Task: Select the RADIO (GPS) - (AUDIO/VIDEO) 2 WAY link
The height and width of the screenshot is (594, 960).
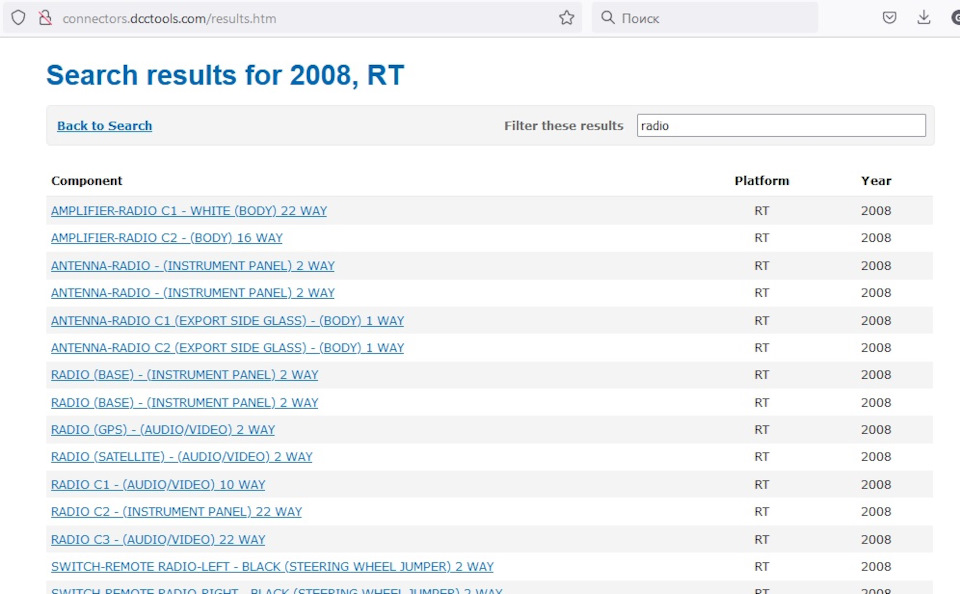Action: (163, 429)
